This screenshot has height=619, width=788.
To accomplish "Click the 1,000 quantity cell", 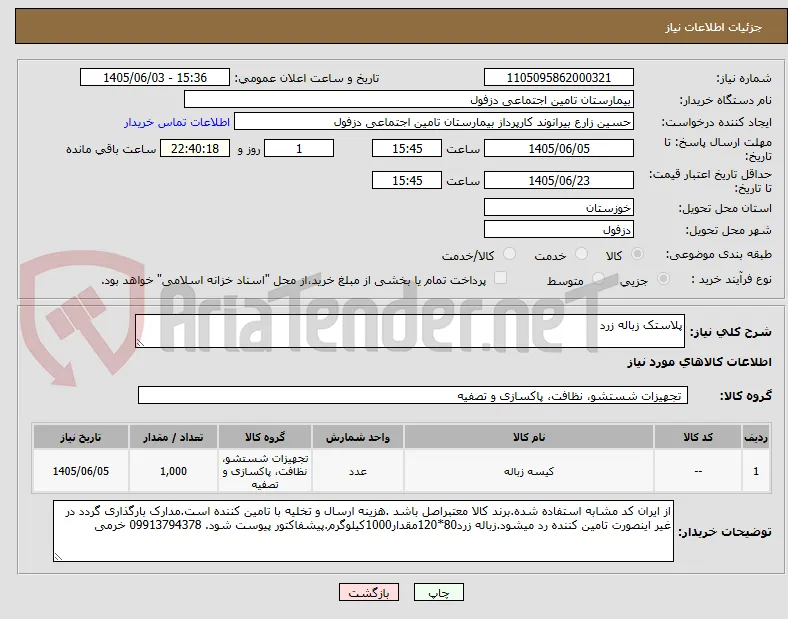I will click(x=173, y=471).
